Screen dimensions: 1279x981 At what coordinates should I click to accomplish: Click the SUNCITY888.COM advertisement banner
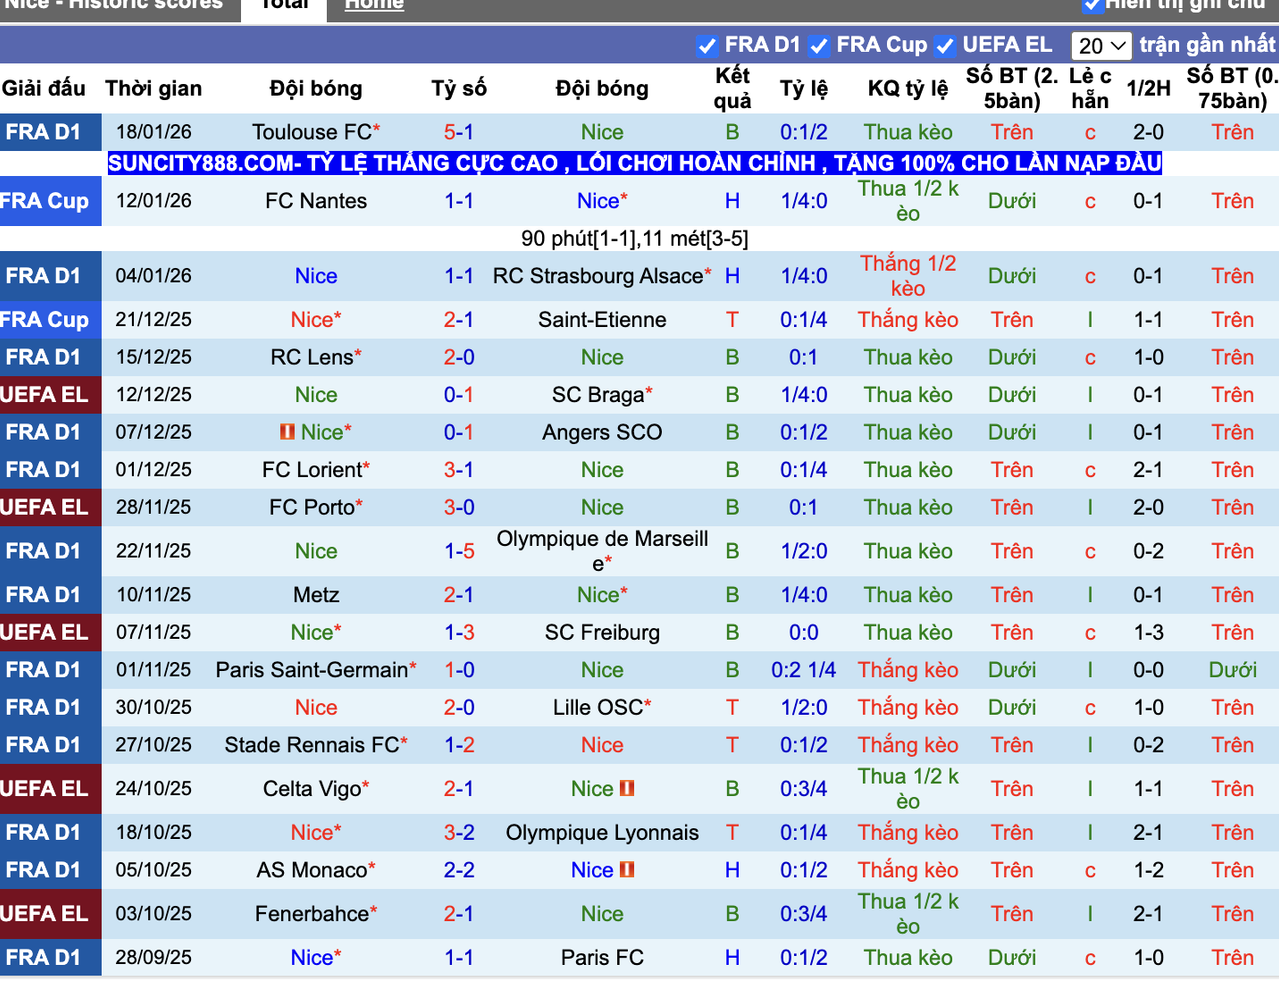[634, 163]
